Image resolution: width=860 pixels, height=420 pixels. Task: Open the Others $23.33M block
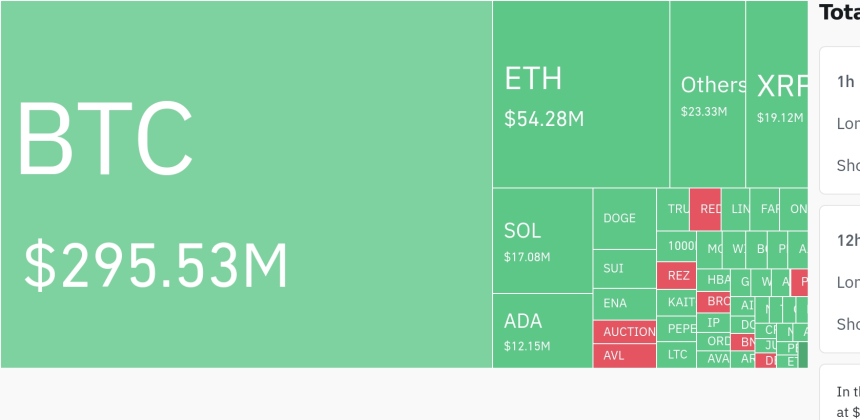(707, 95)
